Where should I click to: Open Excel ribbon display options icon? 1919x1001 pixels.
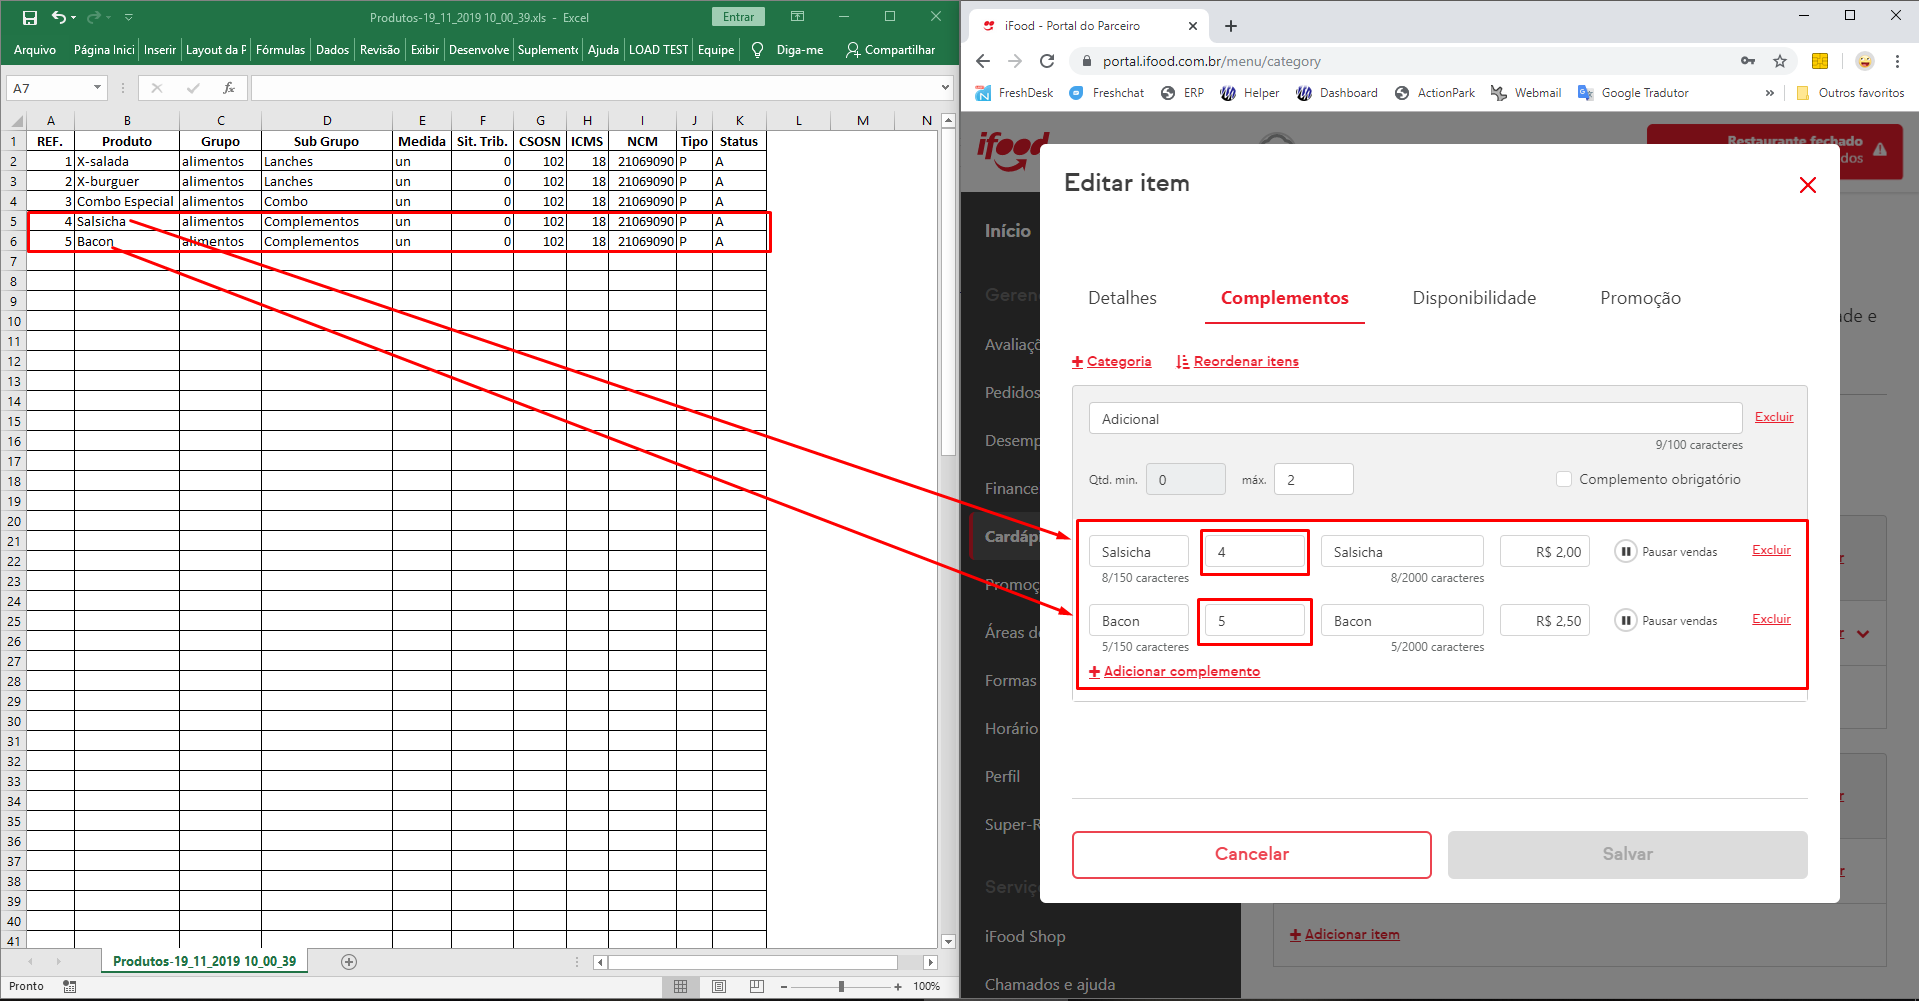(x=797, y=17)
